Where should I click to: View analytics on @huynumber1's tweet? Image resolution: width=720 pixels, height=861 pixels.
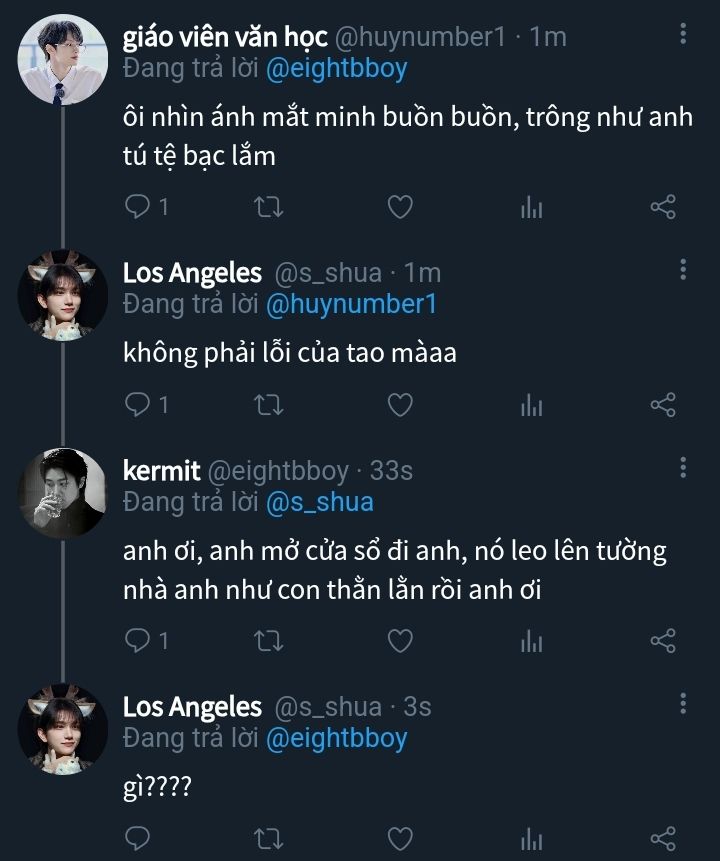pyautogui.click(x=531, y=207)
